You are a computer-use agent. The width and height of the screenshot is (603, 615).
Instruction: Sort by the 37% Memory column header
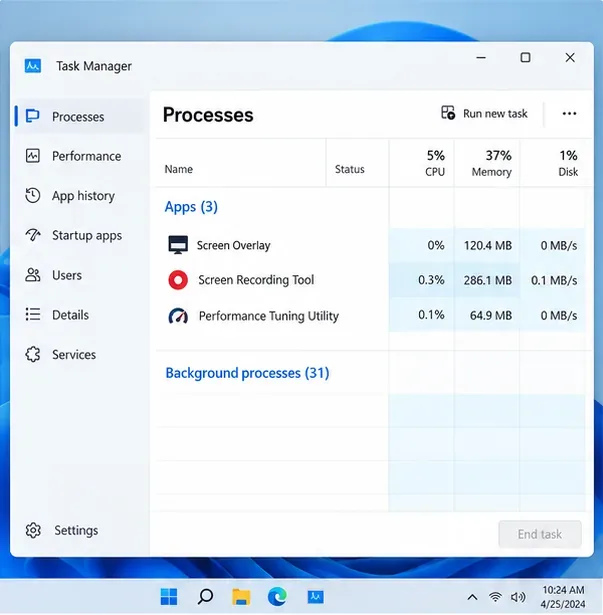492,163
